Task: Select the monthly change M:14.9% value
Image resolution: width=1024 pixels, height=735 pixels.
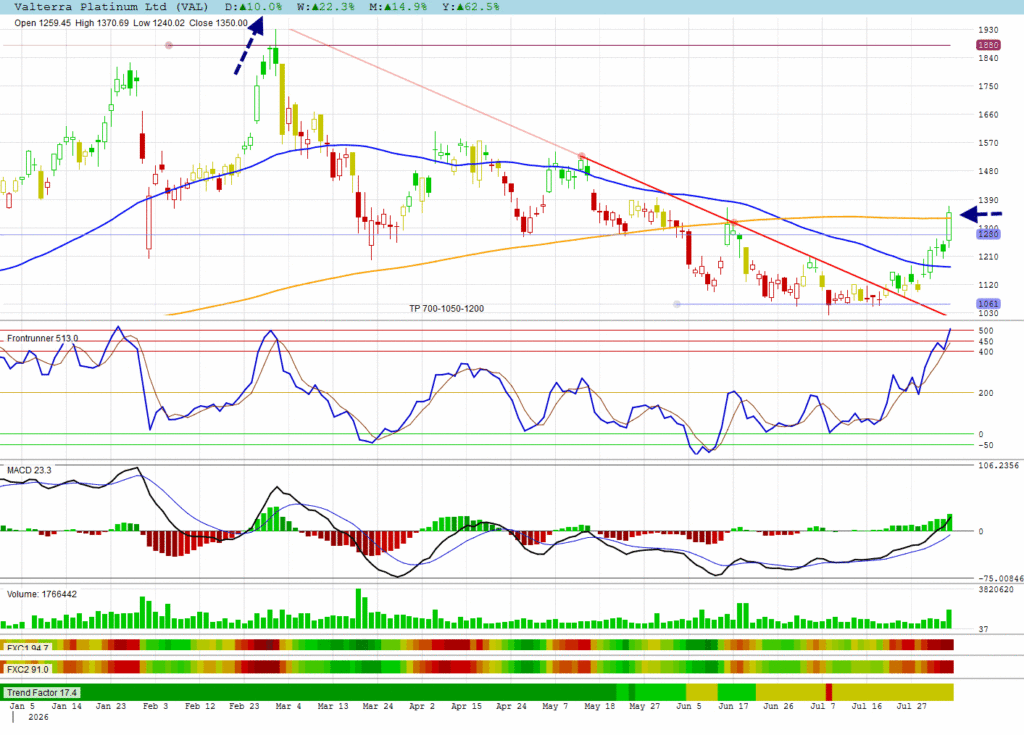Action: coord(398,7)
